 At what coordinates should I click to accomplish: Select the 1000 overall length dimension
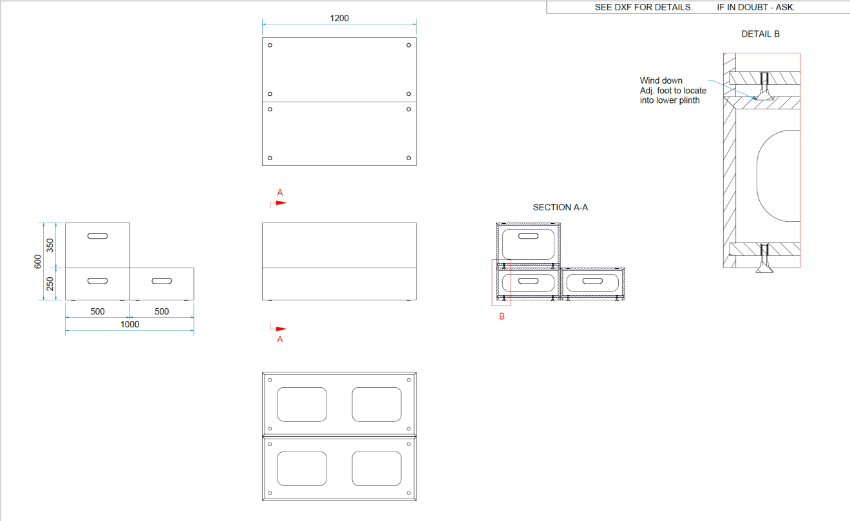[129, 325]
